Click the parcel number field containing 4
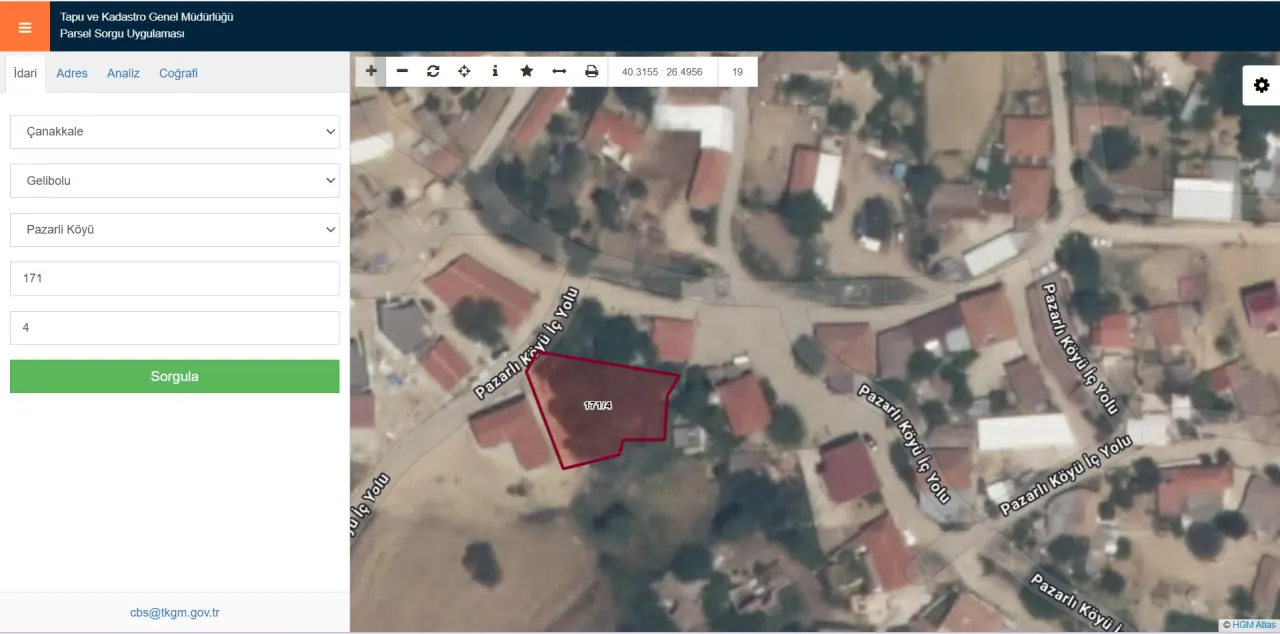This screenshot has height=634, width=1280. (x=175, y=328)
